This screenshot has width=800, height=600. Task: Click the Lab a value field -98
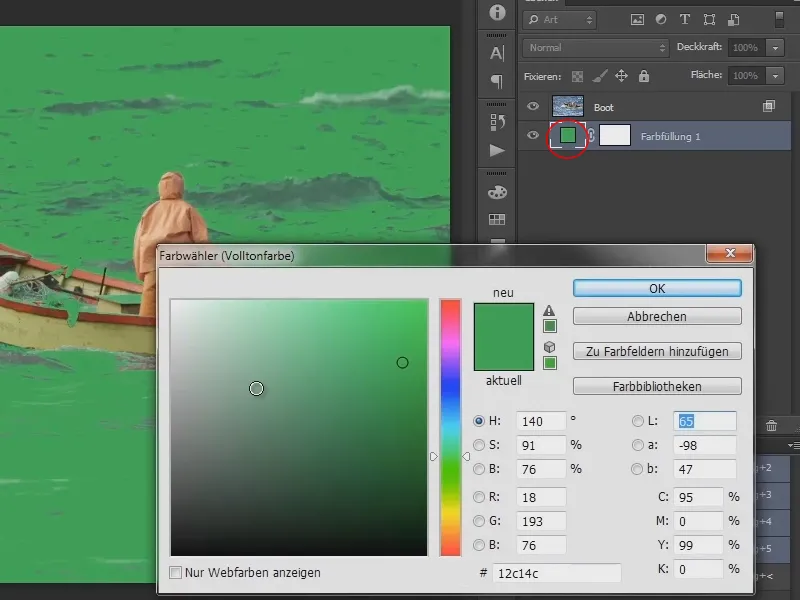coord(705,445)
